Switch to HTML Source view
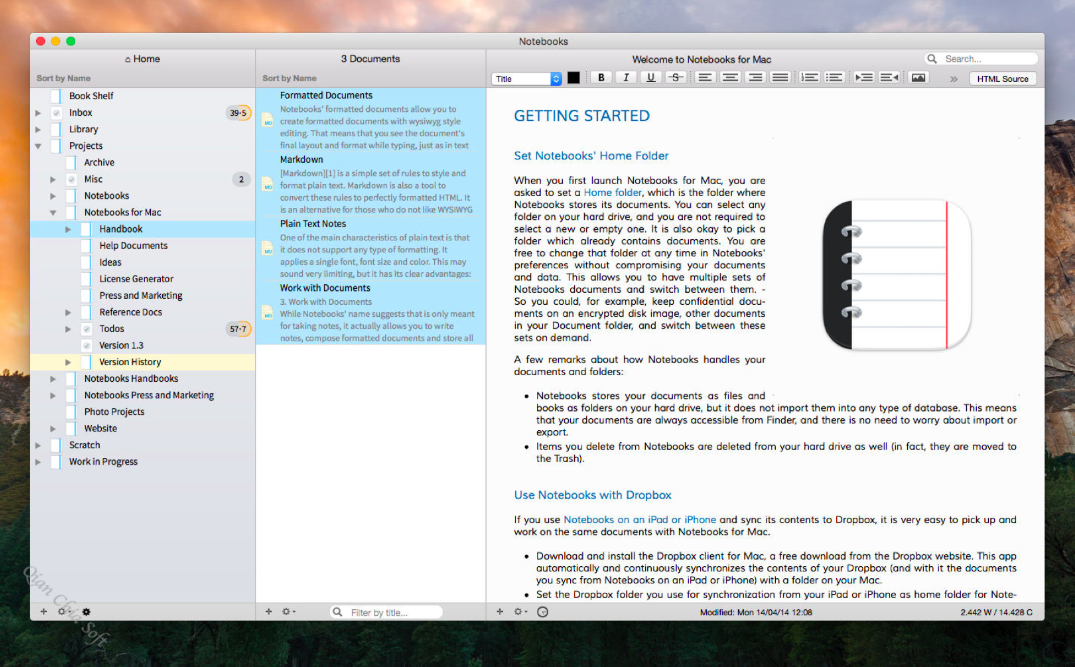This screenshot has width=1075, height=667. point(1002,79)
